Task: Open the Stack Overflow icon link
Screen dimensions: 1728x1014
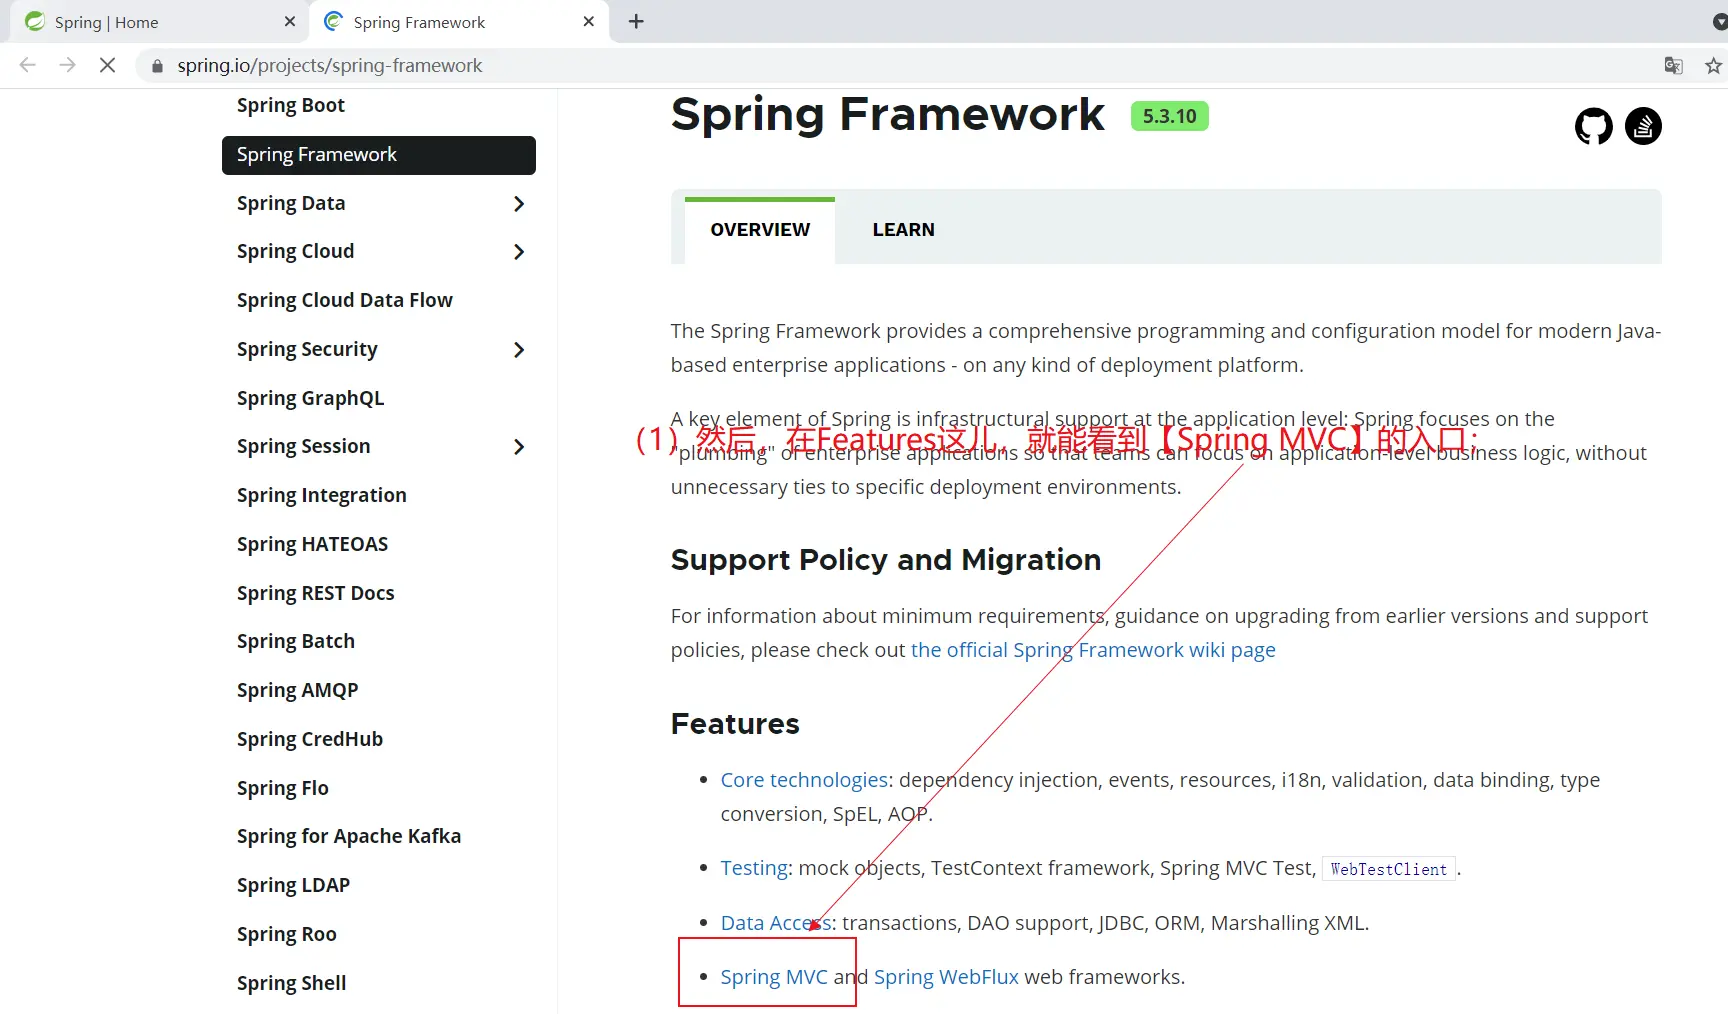Action: (x=1643, y=126)
